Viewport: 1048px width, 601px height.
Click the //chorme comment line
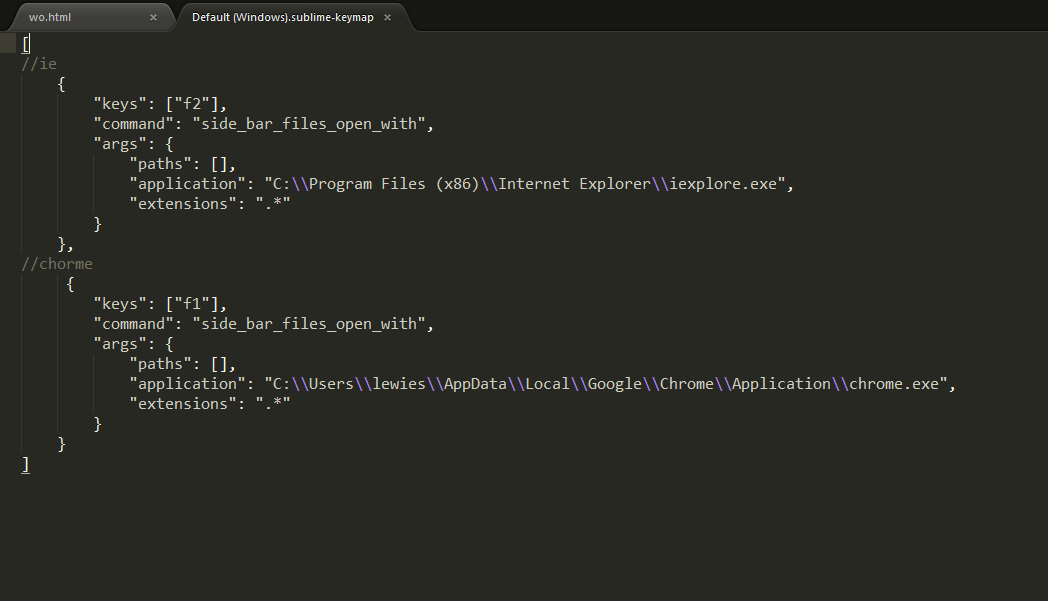coord(57,264)
